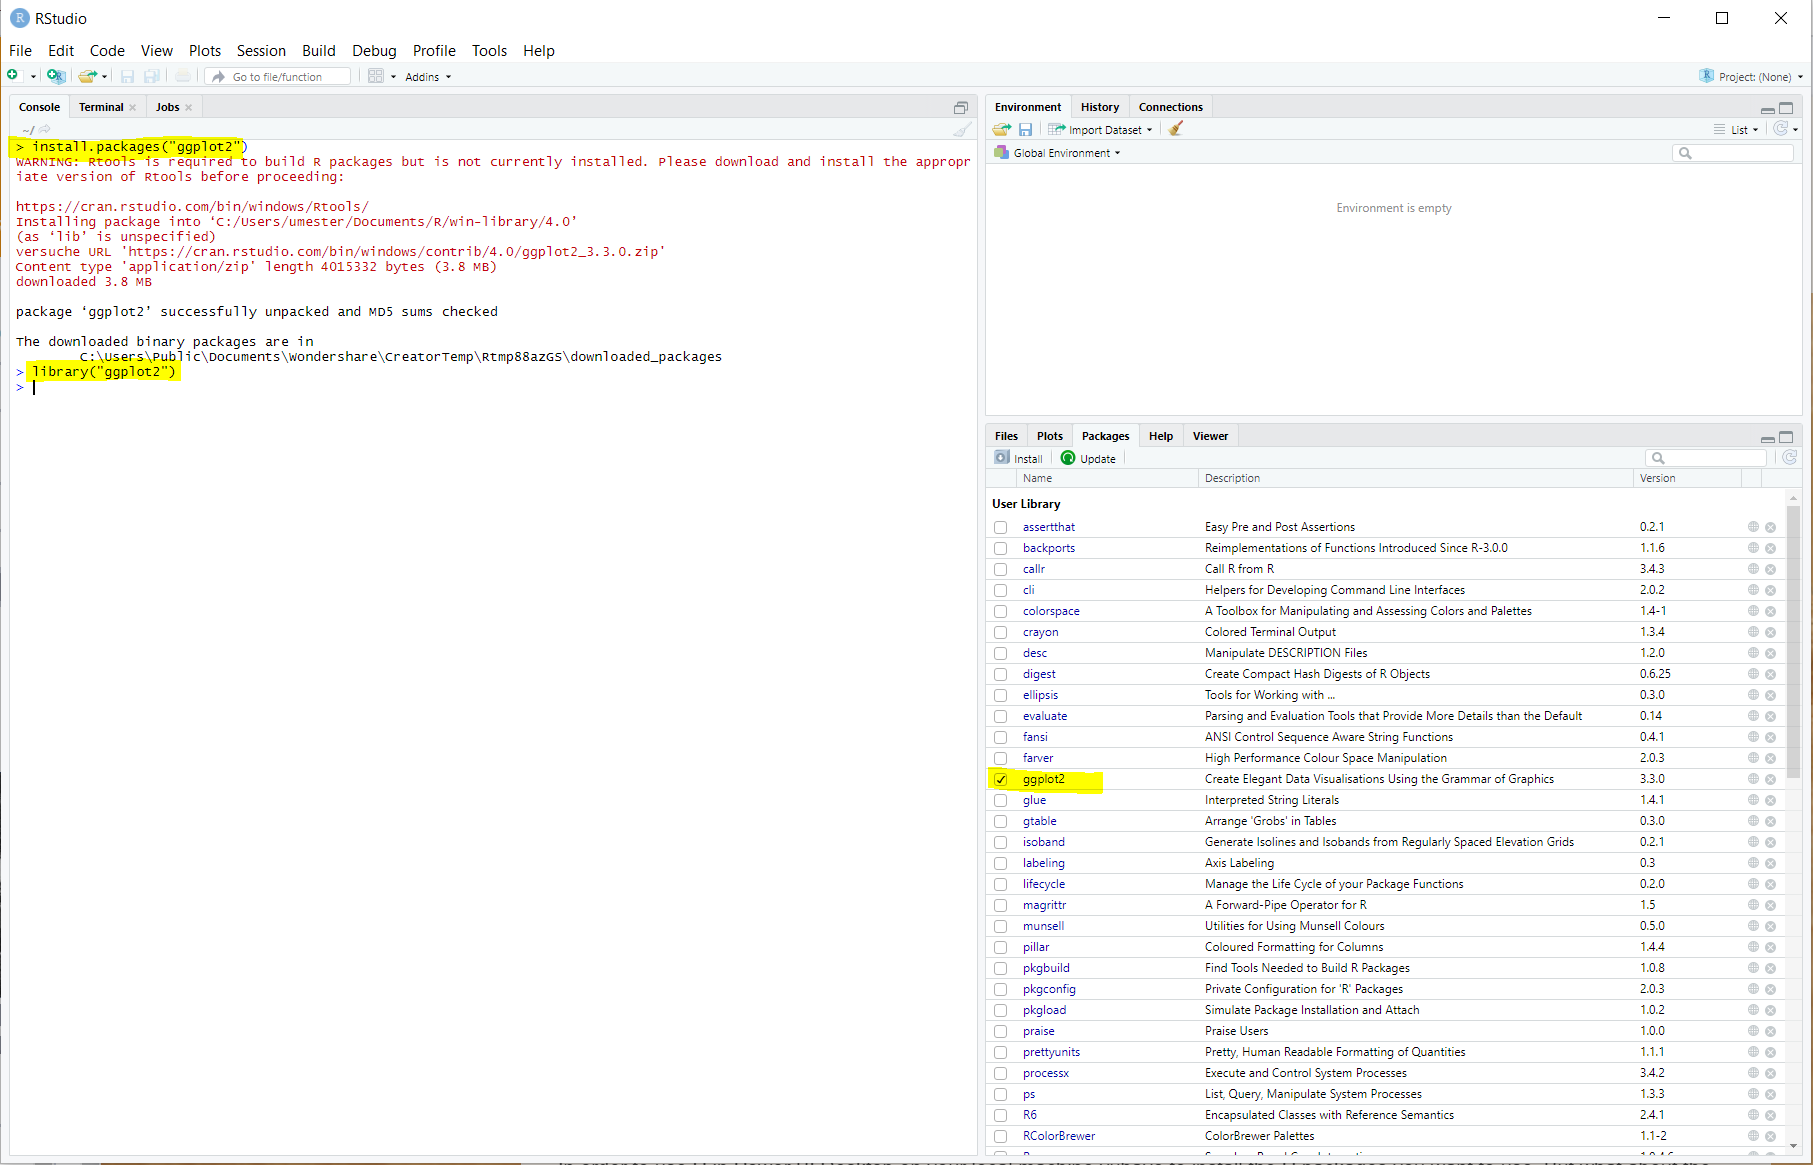The image size is (1813, 1165).
Task: Refresh the package list
Action: pyautogui.click(x=1789, y=457)
